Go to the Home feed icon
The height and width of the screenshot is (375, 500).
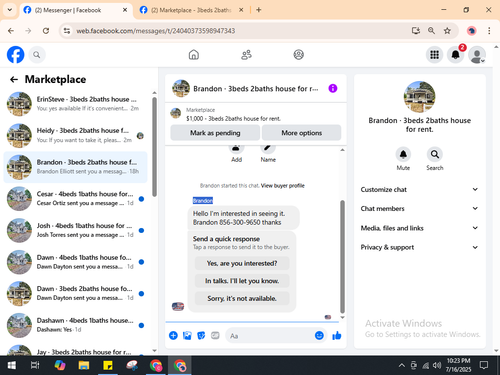(x=194, y=55)
